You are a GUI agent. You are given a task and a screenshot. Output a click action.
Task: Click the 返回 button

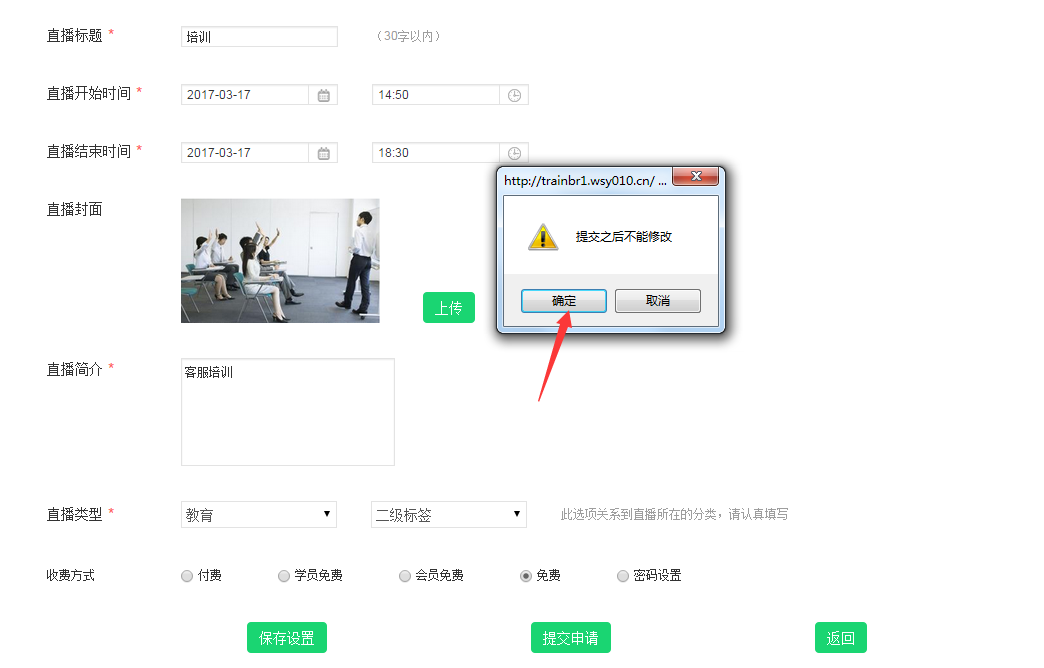click(x=841, y=638)
